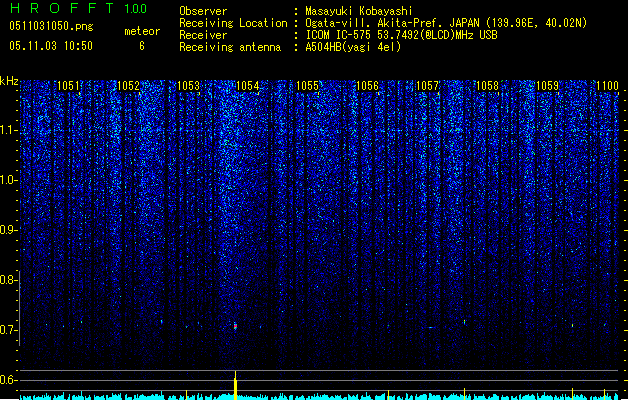Click the 1058 time marker

click(487, 86)
